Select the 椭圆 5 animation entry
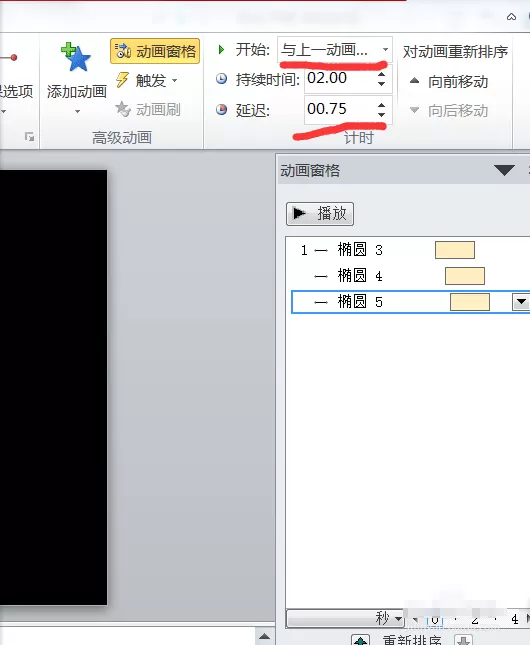 (x=411, y=302)
